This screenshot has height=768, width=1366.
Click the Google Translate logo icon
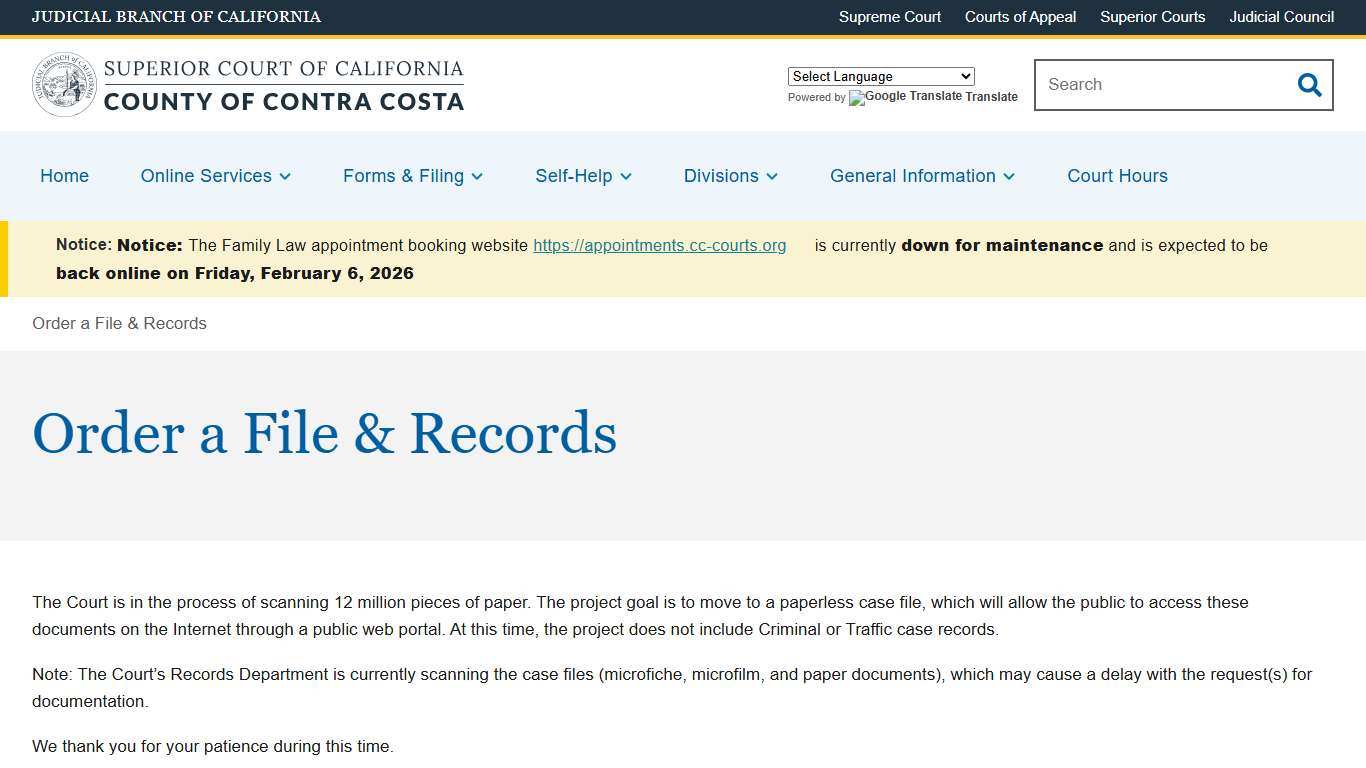pyautogui.click(x=857, y=97)
